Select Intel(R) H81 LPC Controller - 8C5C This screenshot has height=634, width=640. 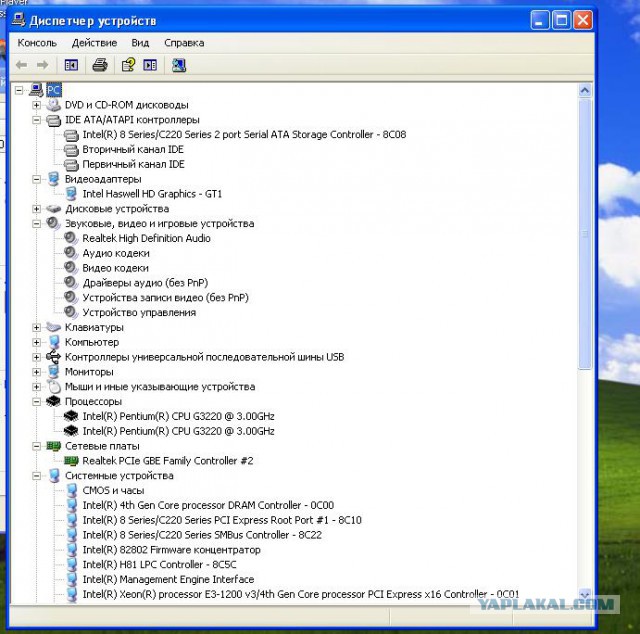pos(159,565)
